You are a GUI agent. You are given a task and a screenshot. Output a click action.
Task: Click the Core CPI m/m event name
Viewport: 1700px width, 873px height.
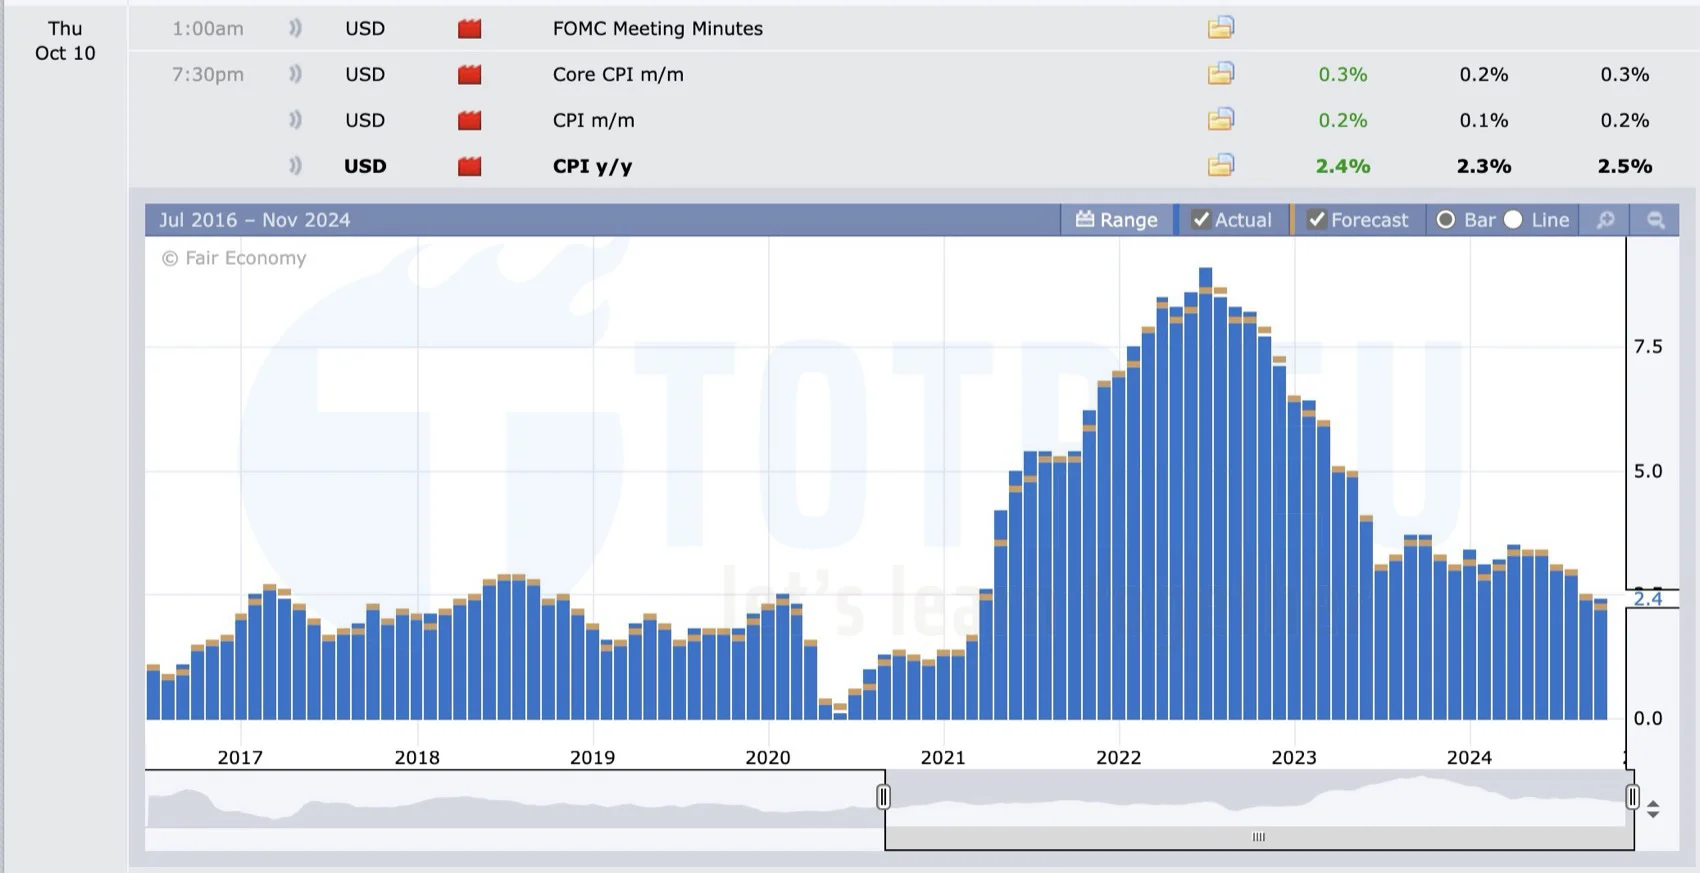coord(618,74)
